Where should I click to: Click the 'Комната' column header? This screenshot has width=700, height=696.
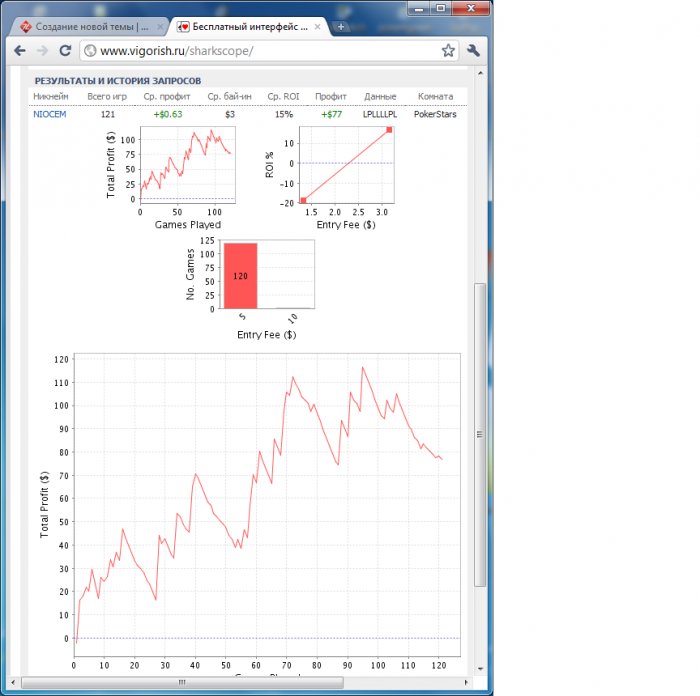pyautogui.click(x=436, y=96)
